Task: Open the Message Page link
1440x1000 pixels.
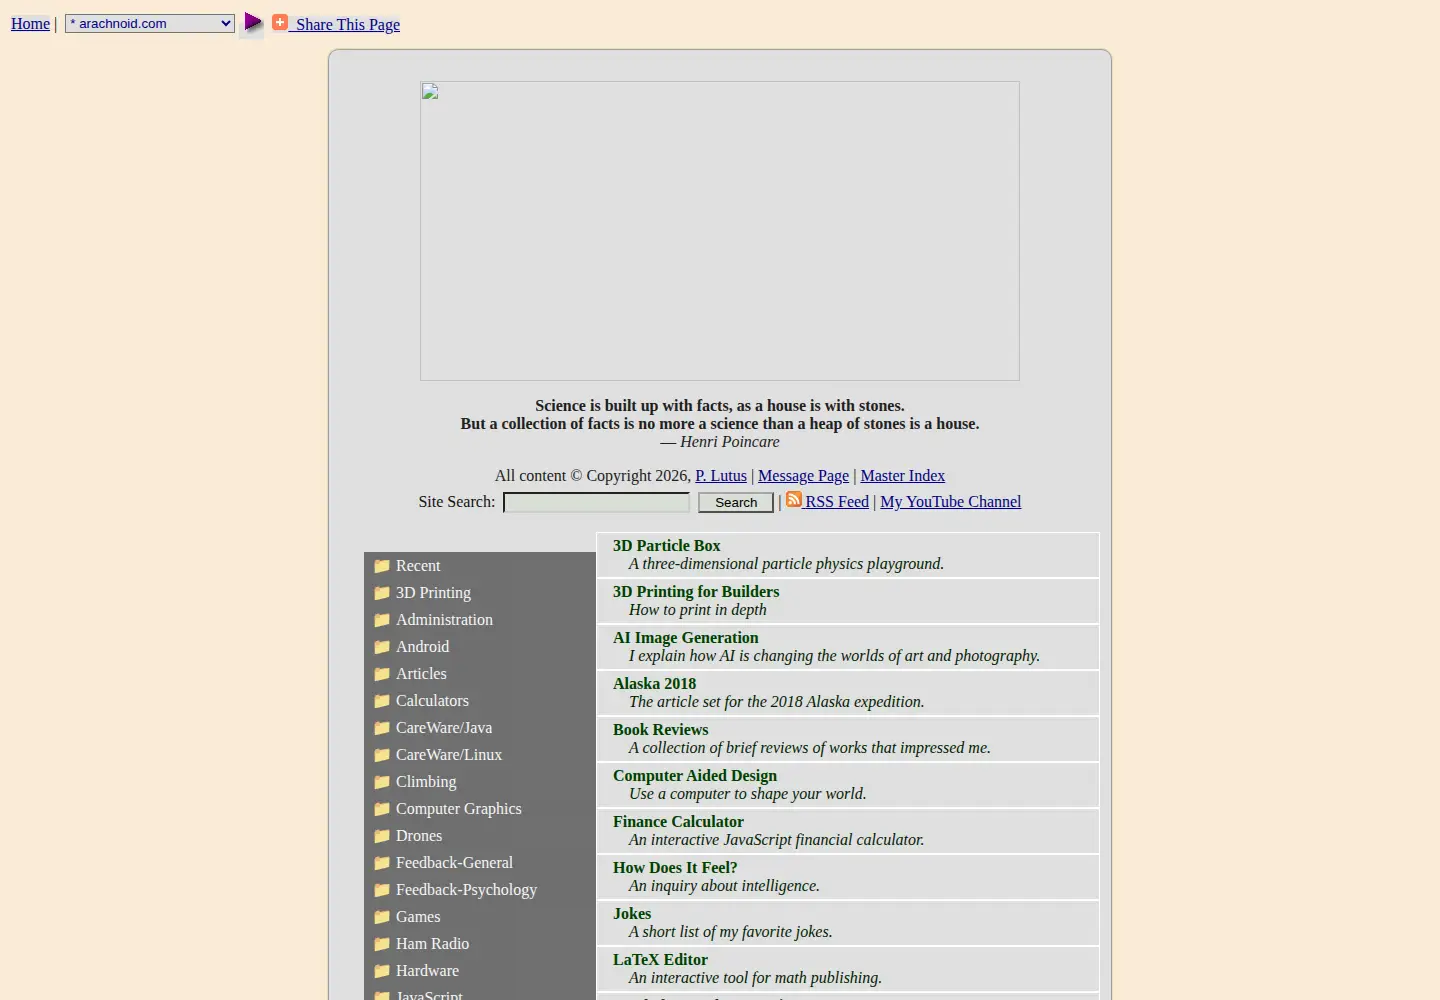Action: (x=803, y=476)
